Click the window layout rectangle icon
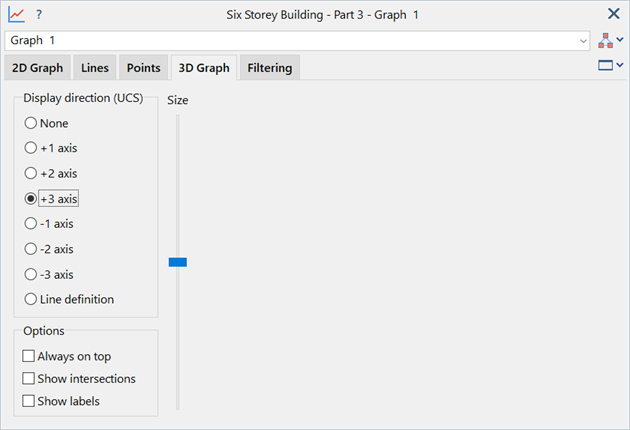630x430 pixels. [605, 65]
